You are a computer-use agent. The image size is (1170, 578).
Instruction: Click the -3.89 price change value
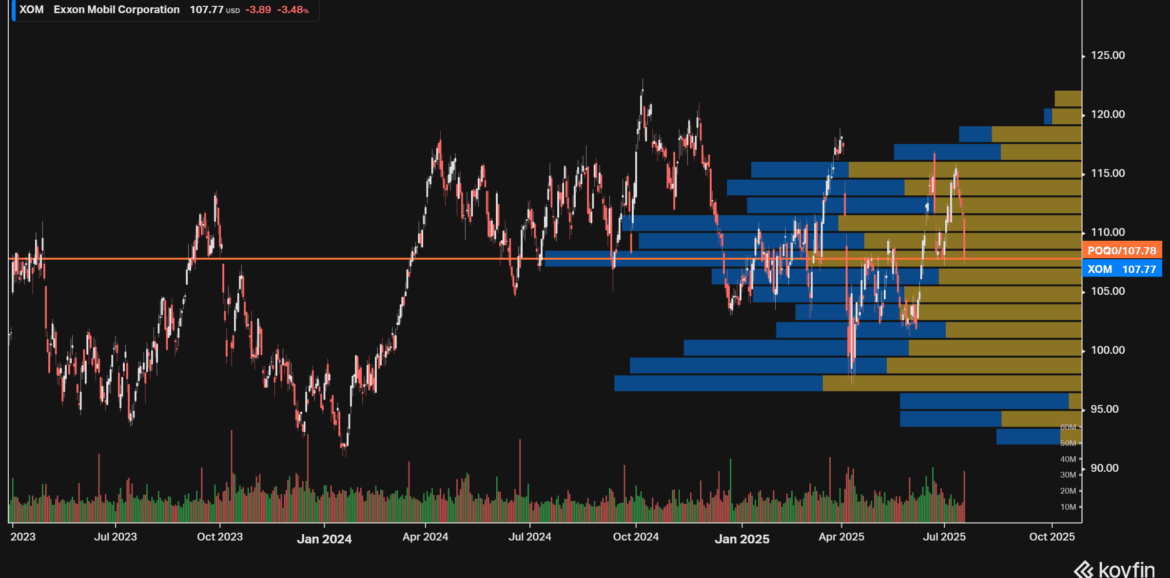click(258, 9)
